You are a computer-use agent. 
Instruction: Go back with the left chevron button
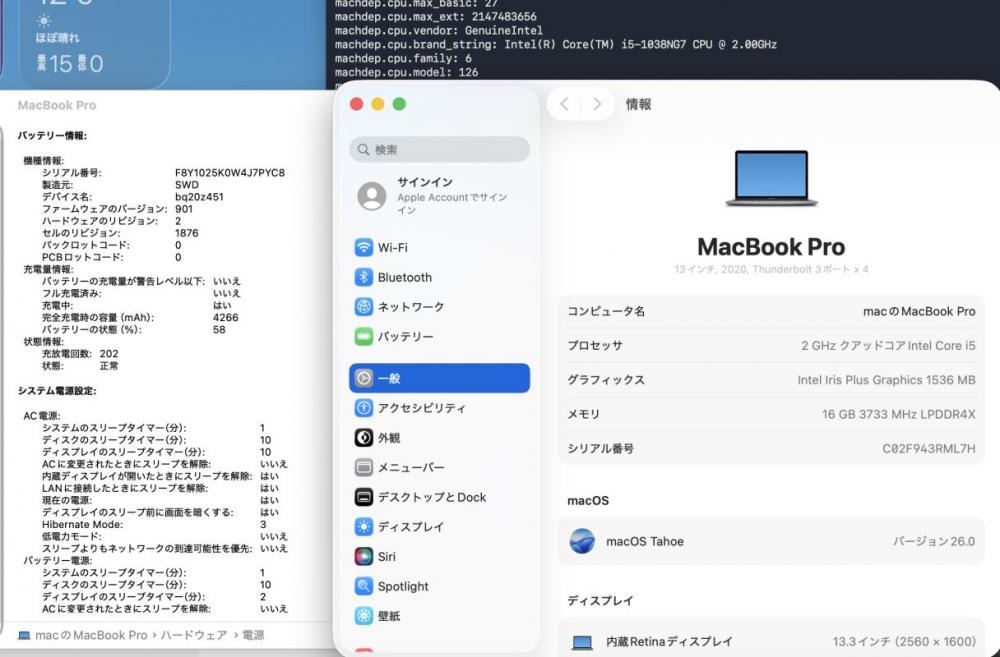[x=564, y=104]
